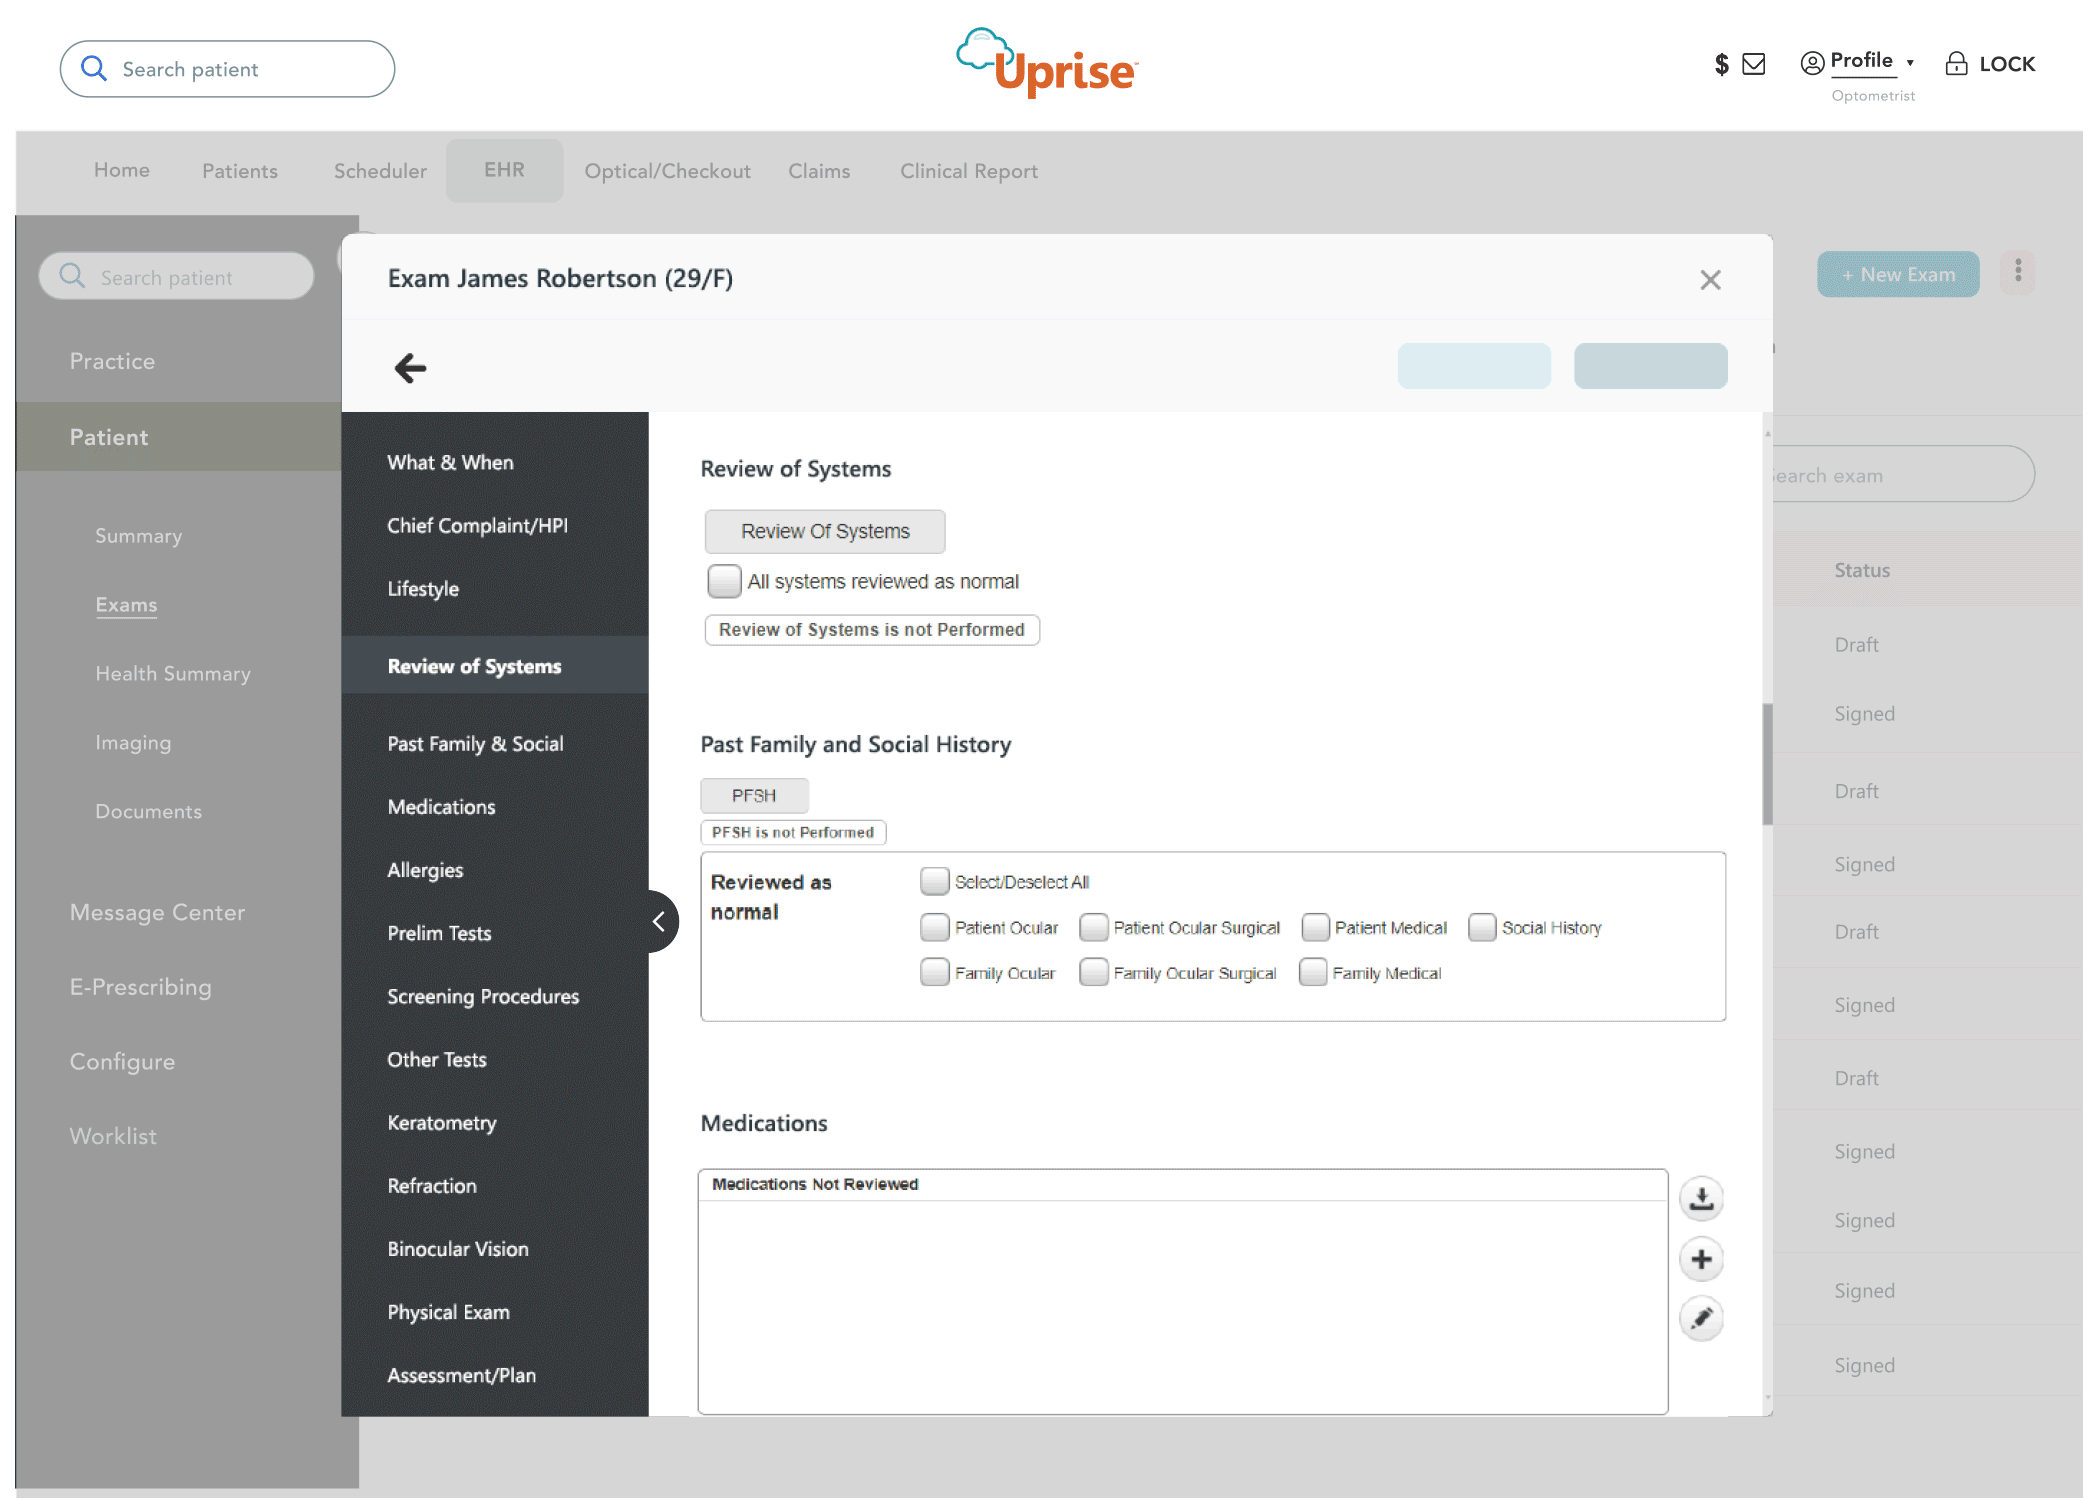
Task: Edit medications with the pencil icon
Action: (x=1701, y=1318)
